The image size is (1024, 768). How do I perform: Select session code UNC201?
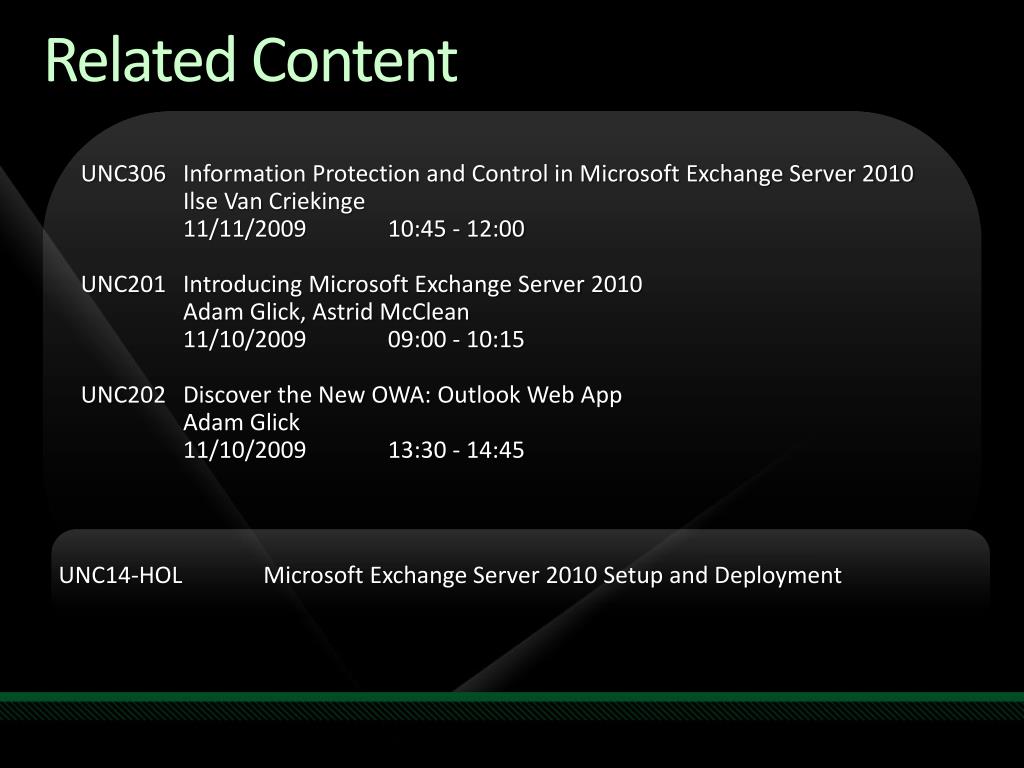click(x=123, y=284)
